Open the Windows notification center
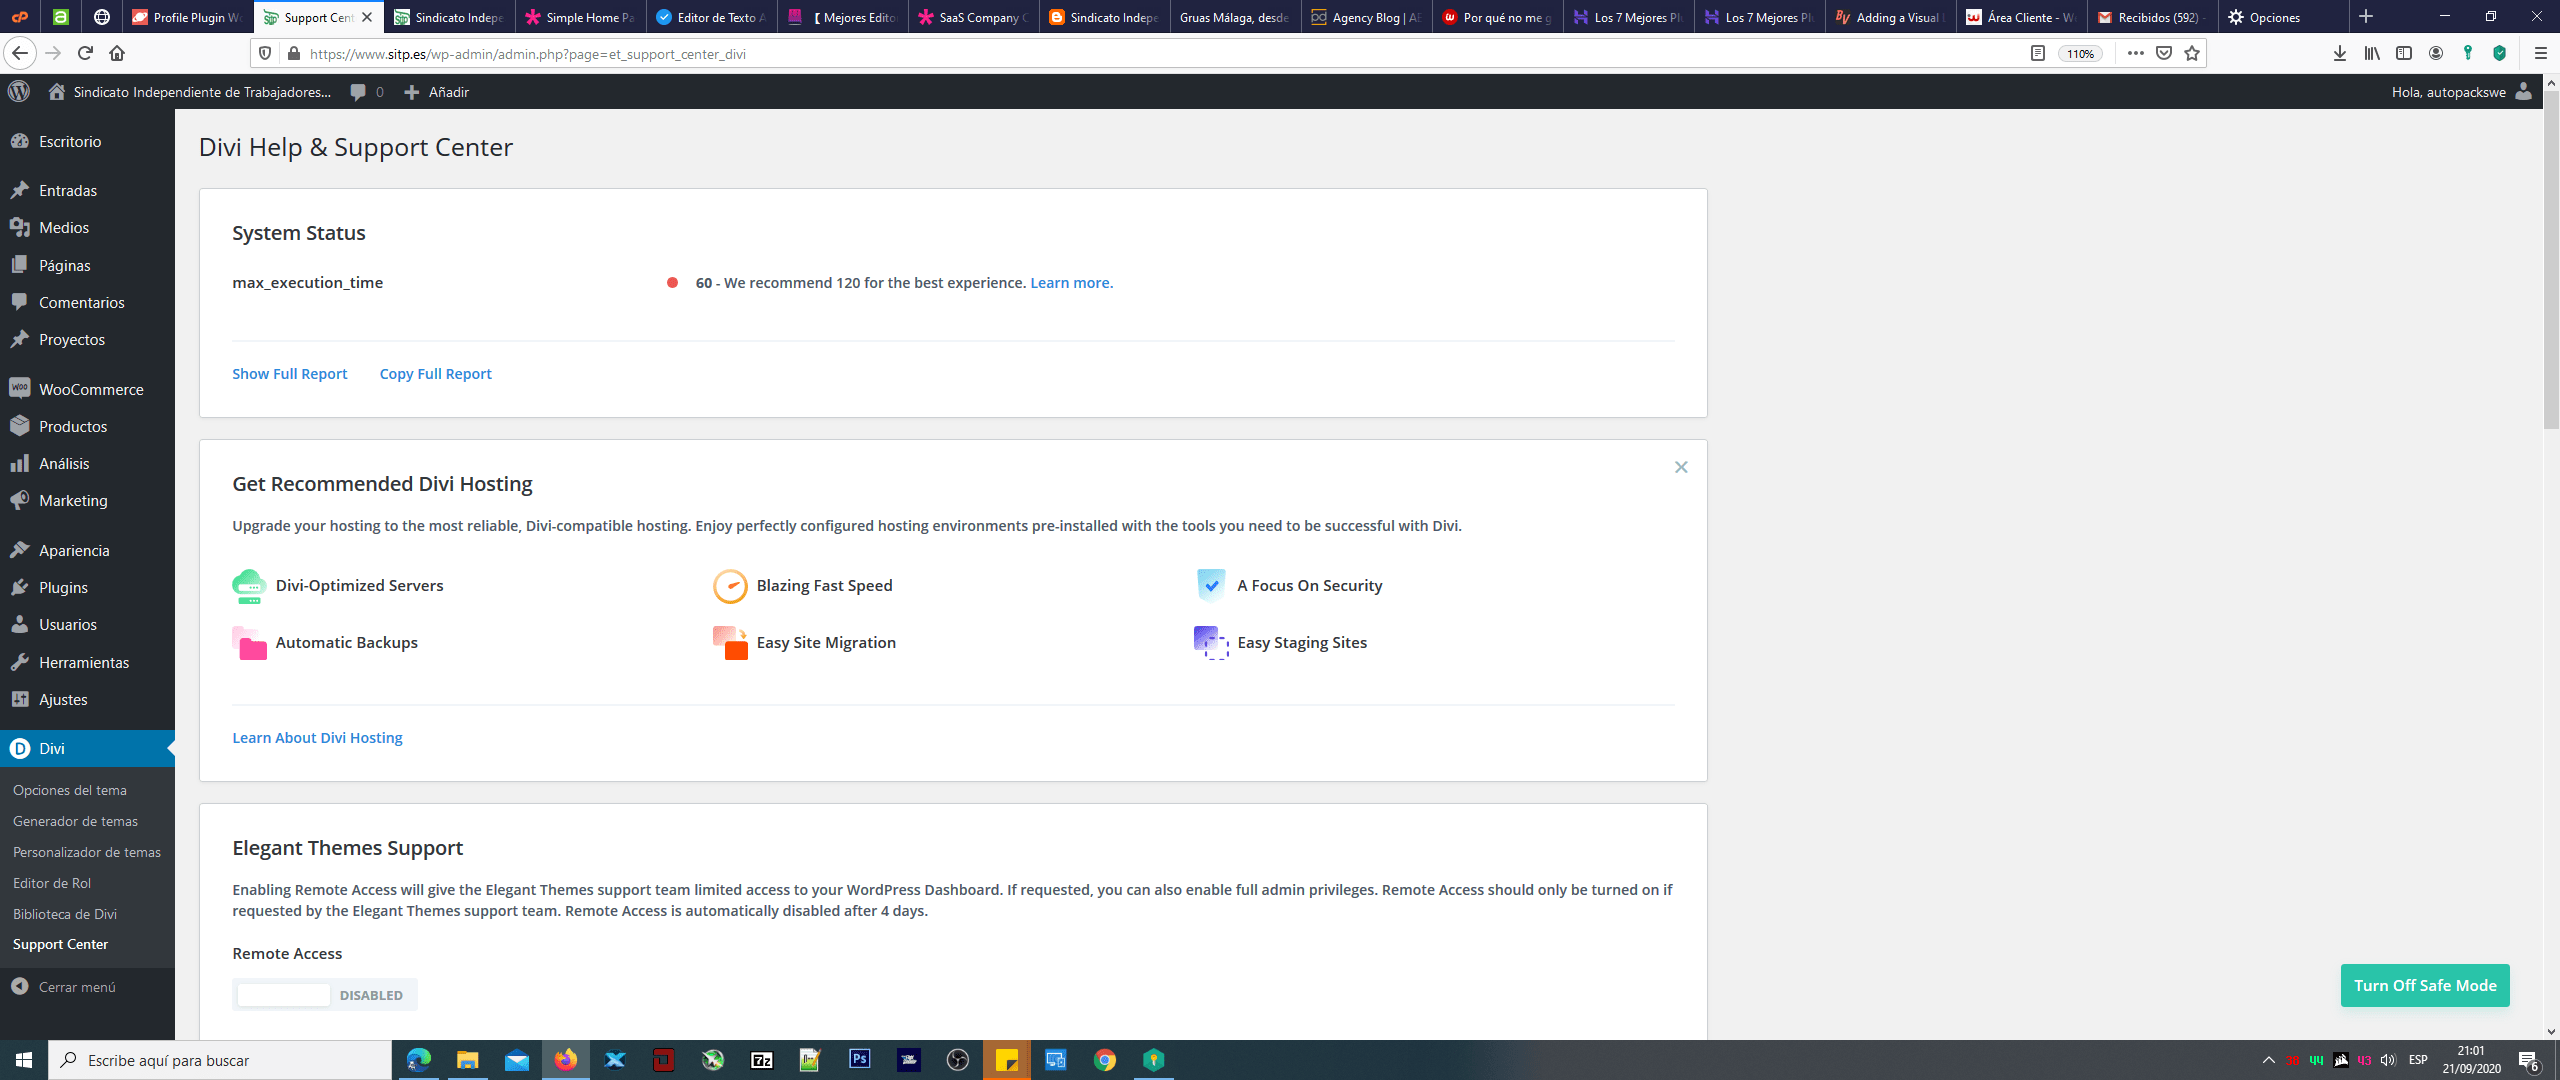2560x1080 pixels. pos(2529,1060)
